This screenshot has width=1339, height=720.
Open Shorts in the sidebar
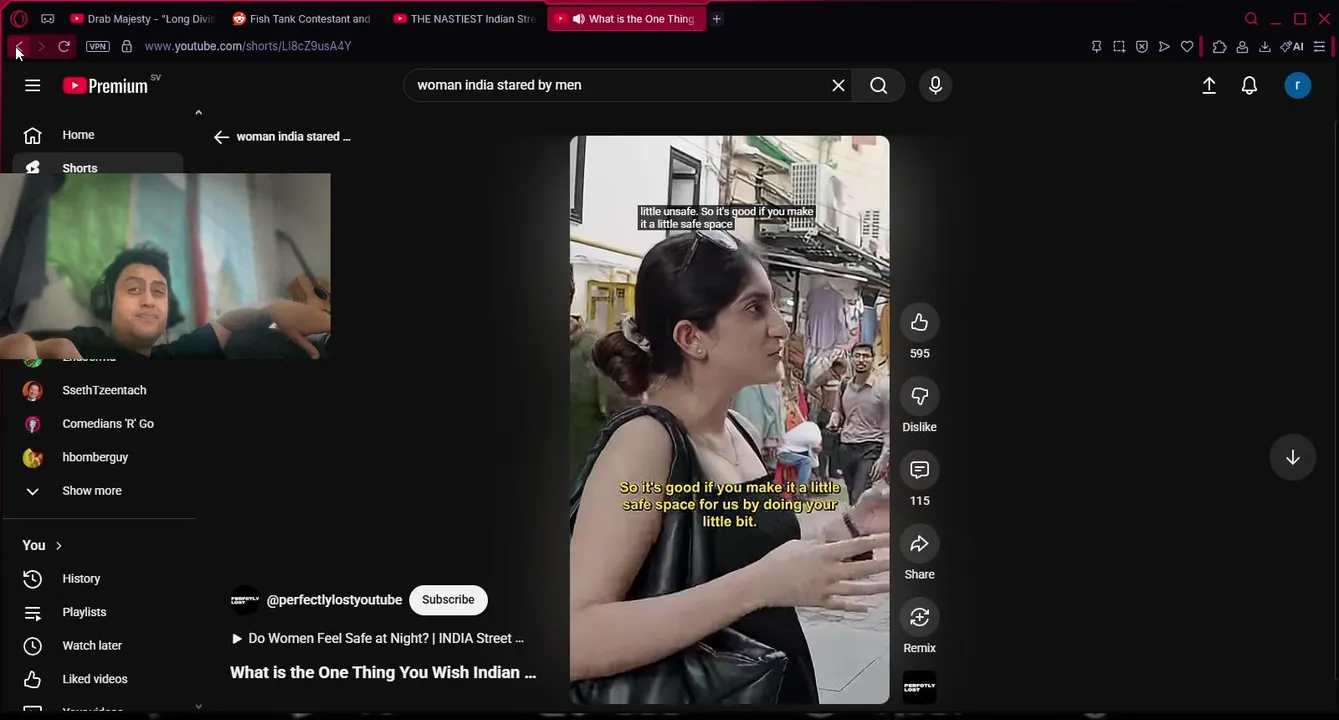[98, 166]
